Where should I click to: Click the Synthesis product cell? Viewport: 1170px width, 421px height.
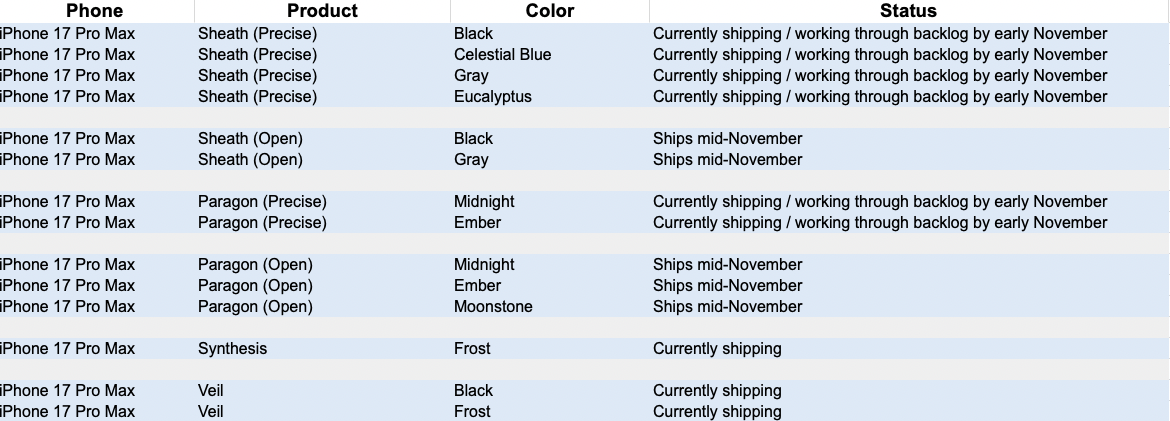click(232, 348)
